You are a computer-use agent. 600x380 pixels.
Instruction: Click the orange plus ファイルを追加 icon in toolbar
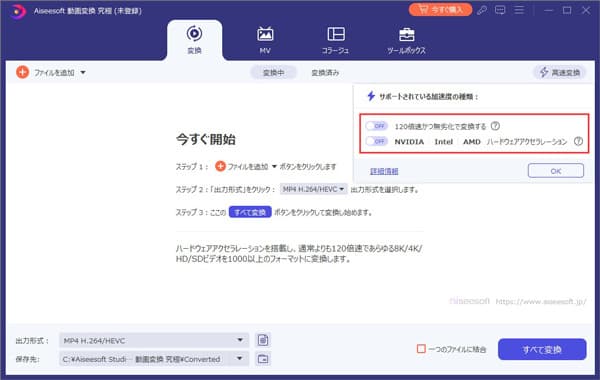coord(23,72)
